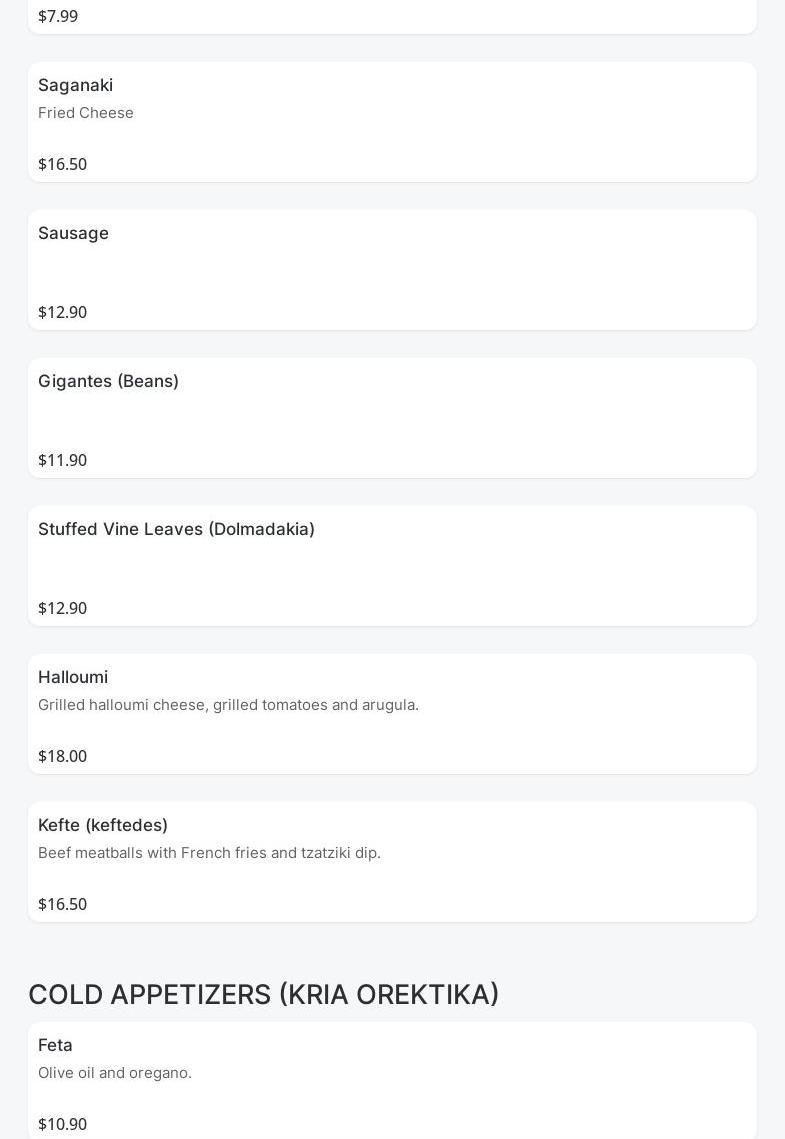Open Stuffed Vine Leaves (Dolmadakia) item

tap(176, 529)
